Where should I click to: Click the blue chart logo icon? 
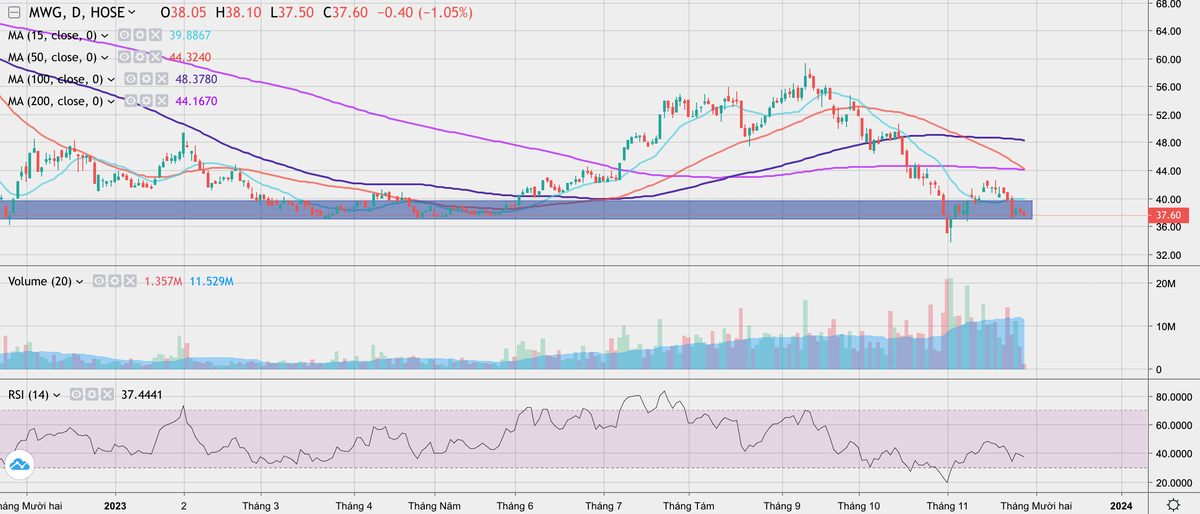(19, 464)
